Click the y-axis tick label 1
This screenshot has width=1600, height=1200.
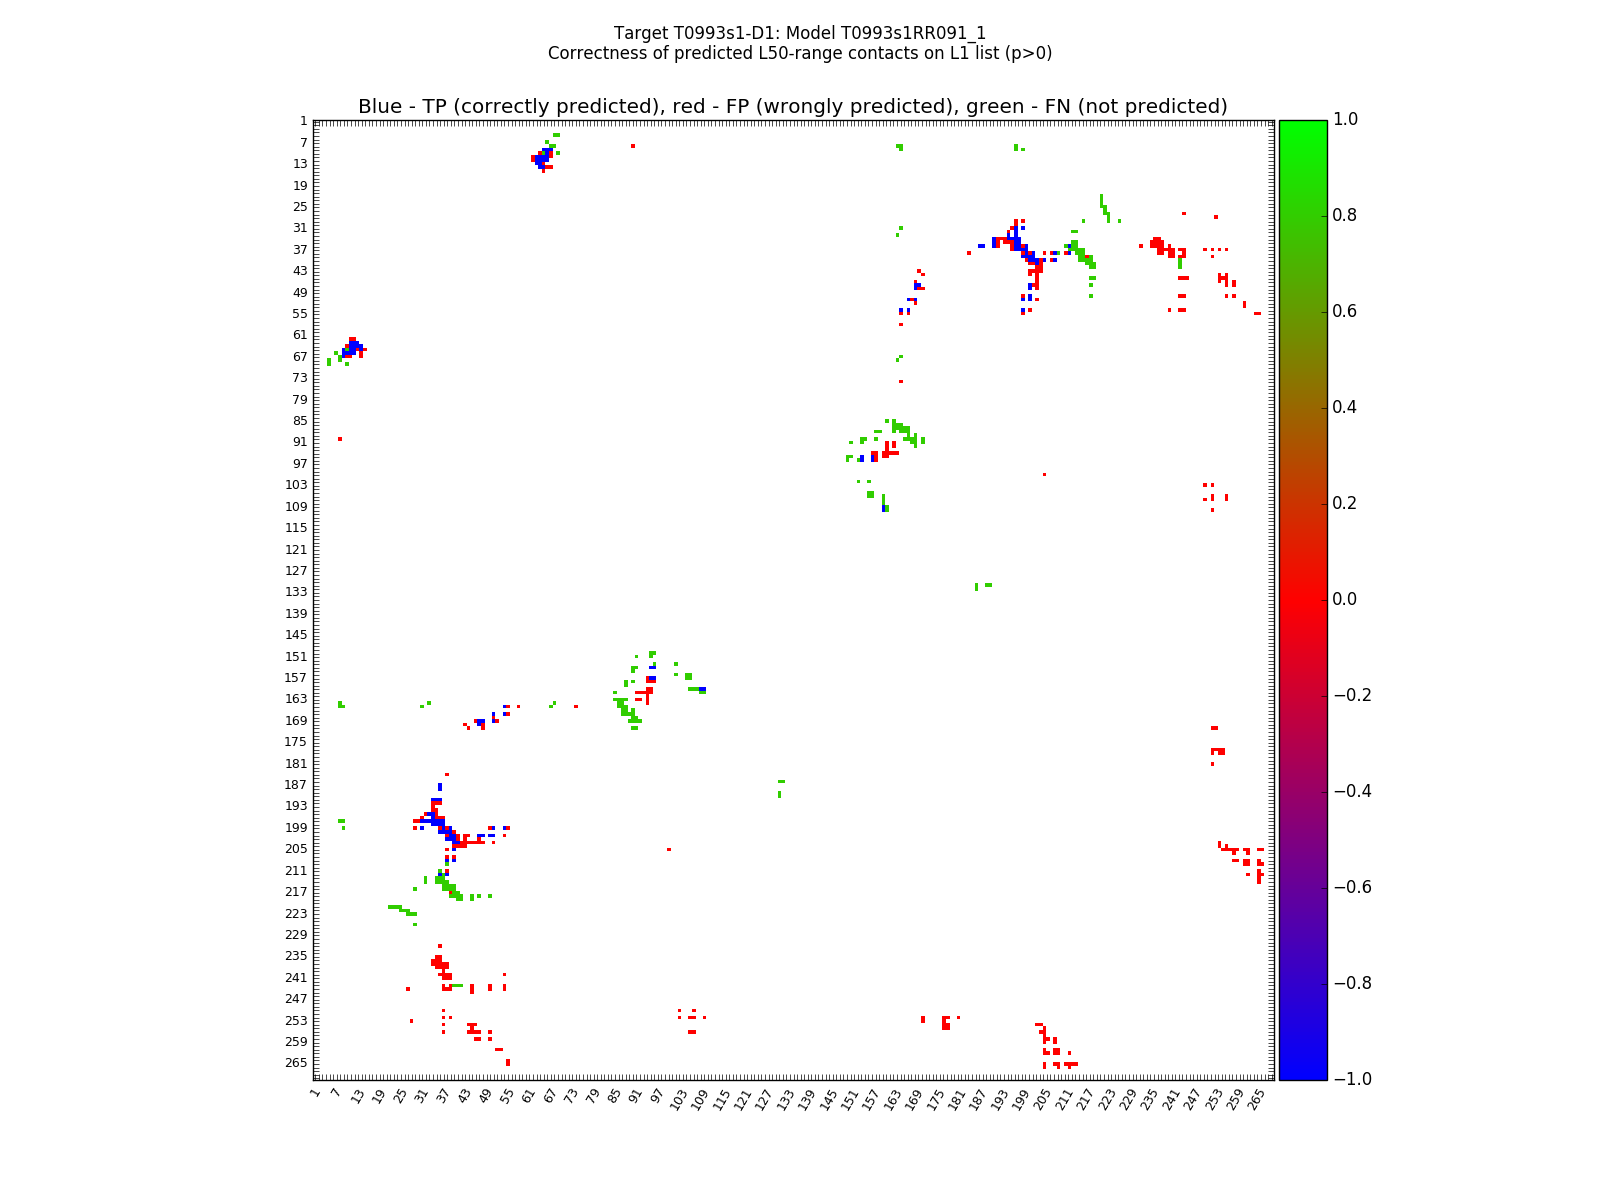(x=303, y=121)
